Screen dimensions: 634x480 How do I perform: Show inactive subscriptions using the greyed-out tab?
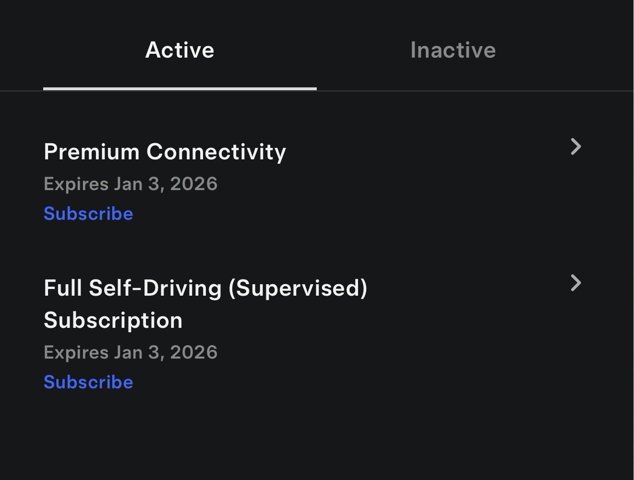[452, 50]
